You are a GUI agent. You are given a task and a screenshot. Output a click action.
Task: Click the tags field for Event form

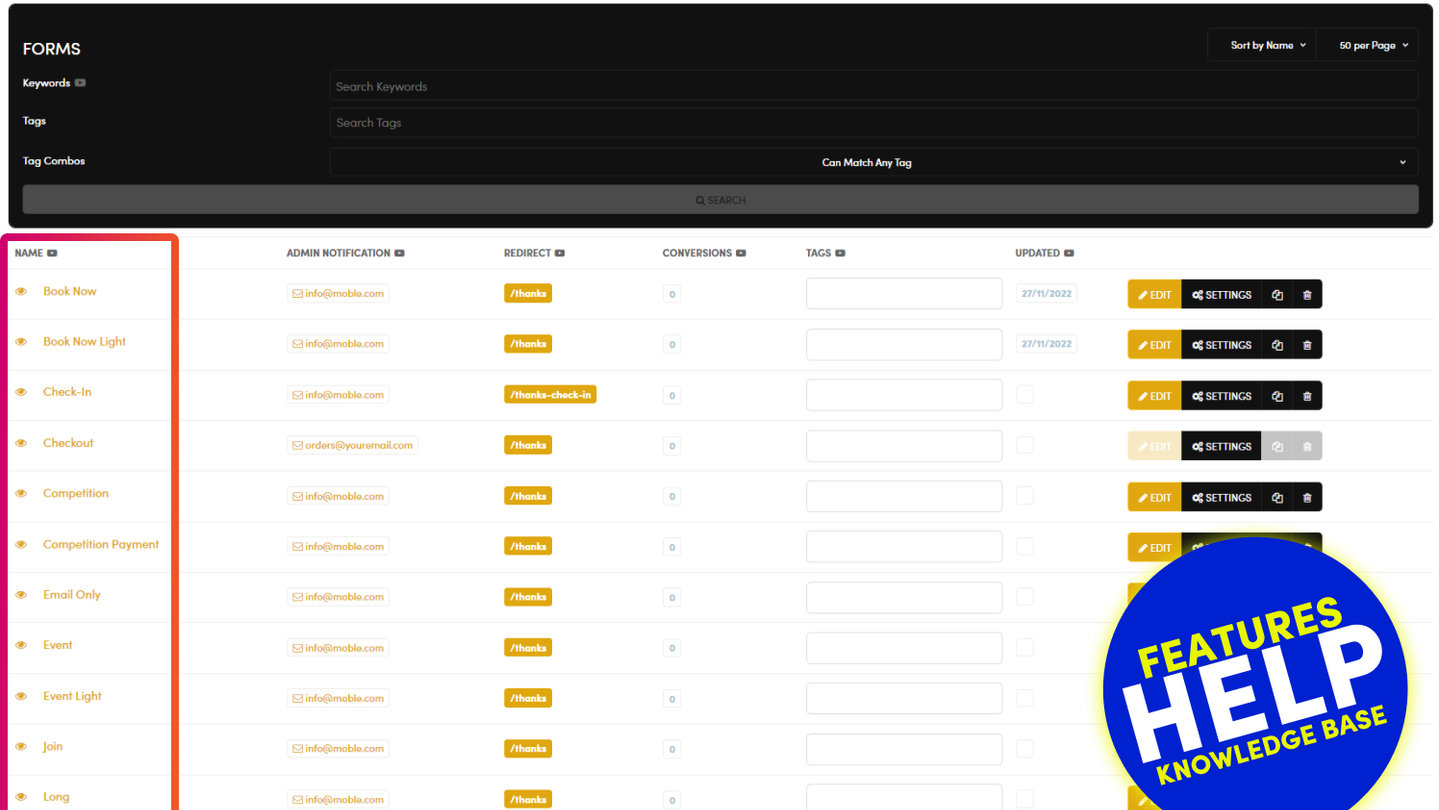click(903, 648)
